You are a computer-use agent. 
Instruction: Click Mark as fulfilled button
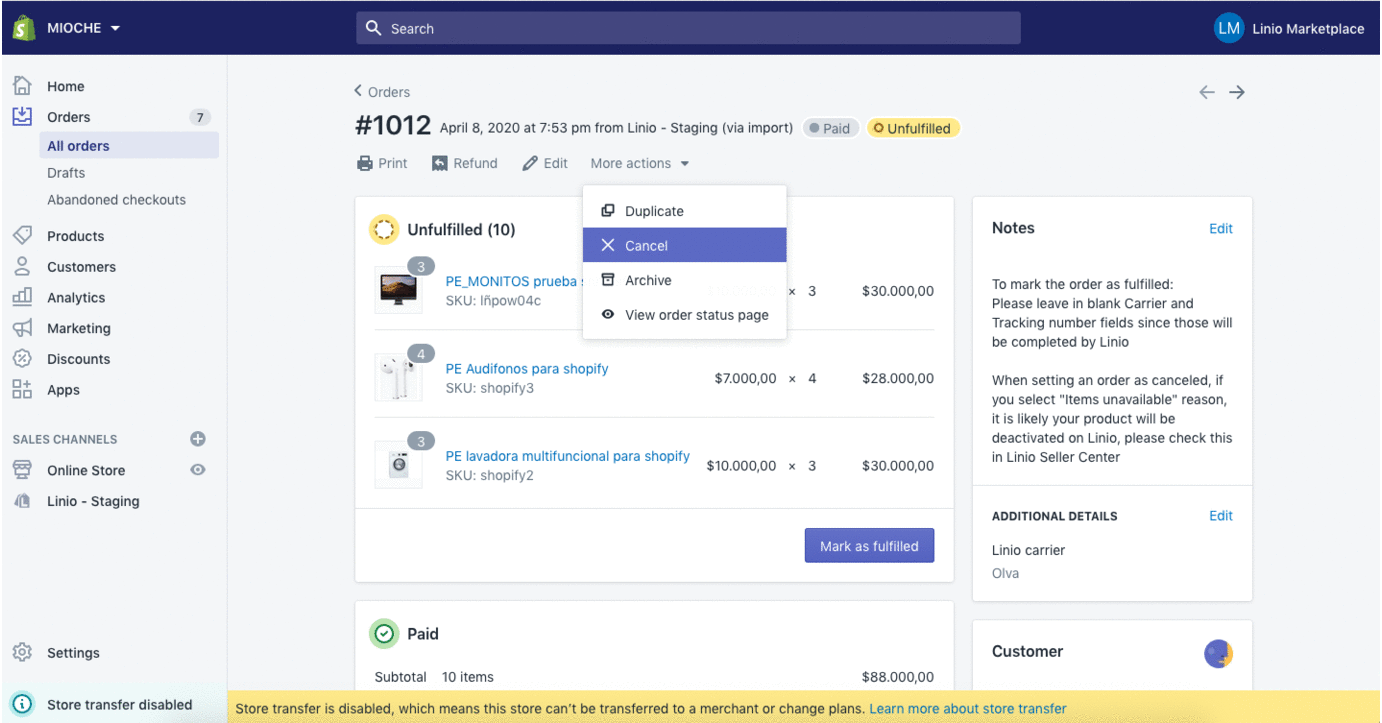click(869, 546)
